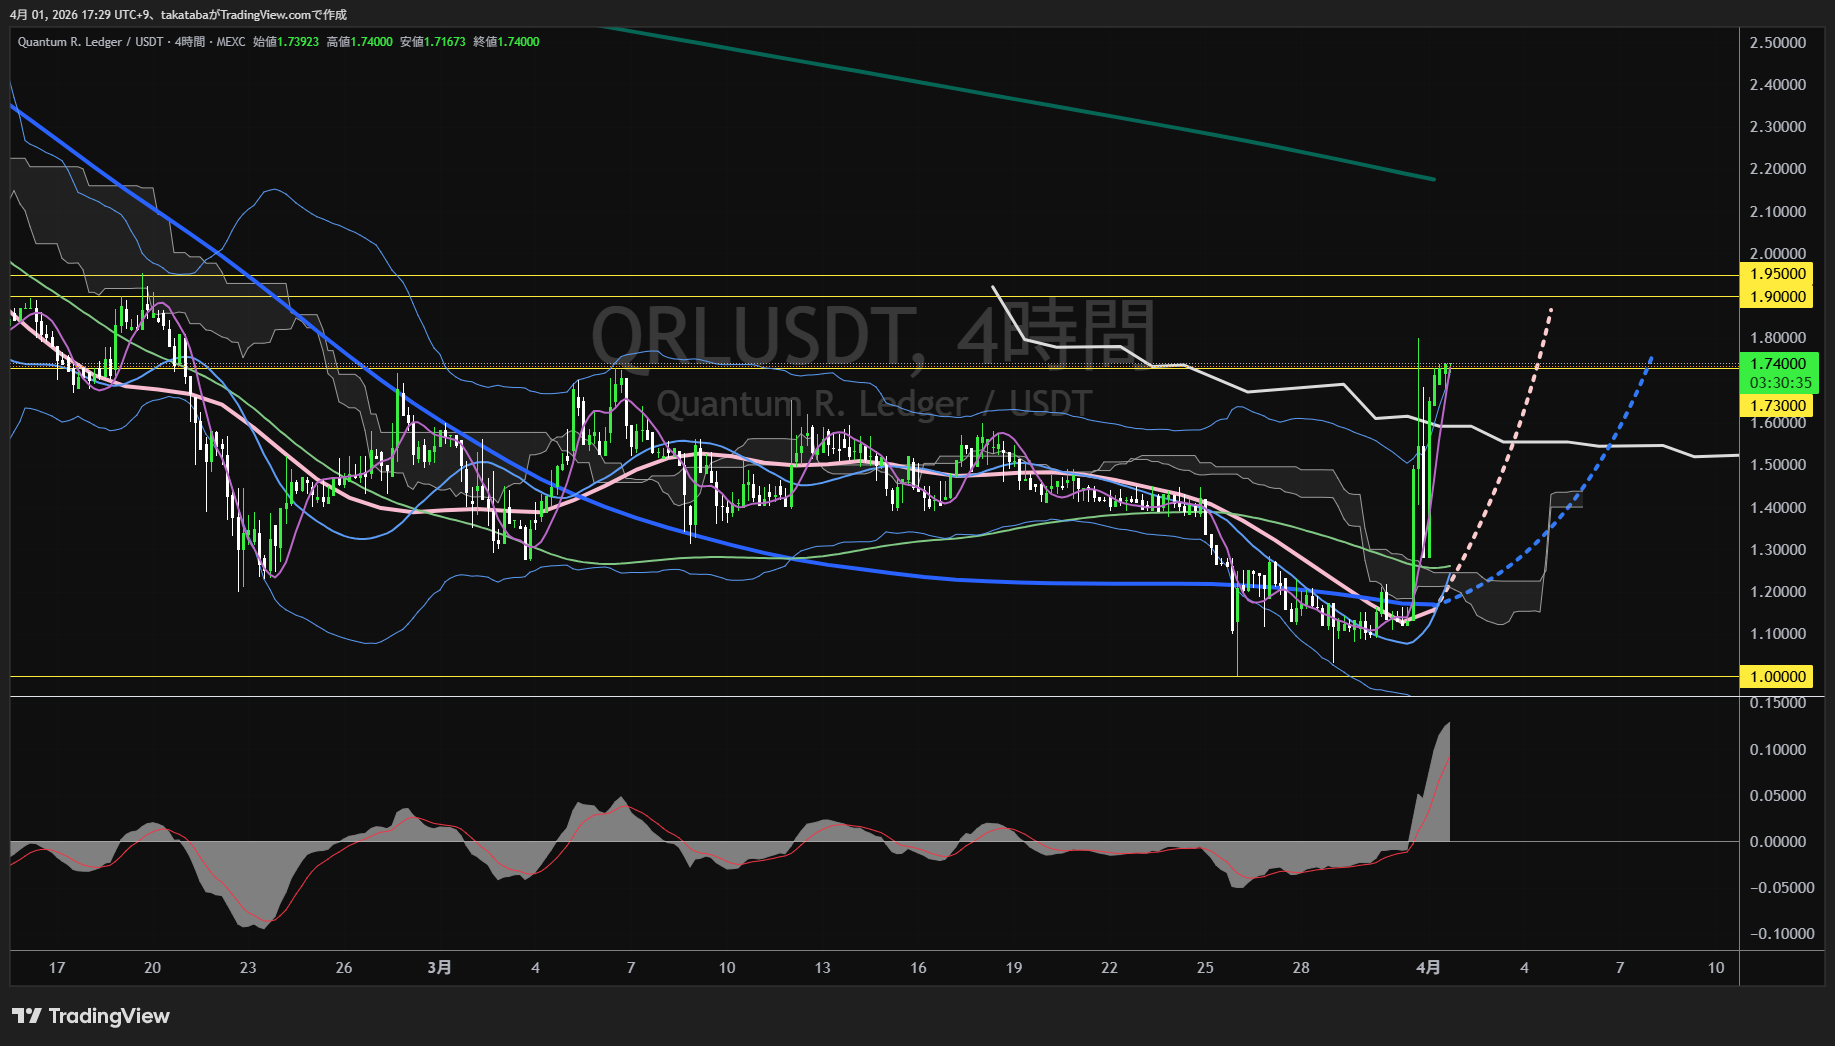Select the yellow 1.90000 price label
The image size is (1835, 1046).
[1778, 297]
